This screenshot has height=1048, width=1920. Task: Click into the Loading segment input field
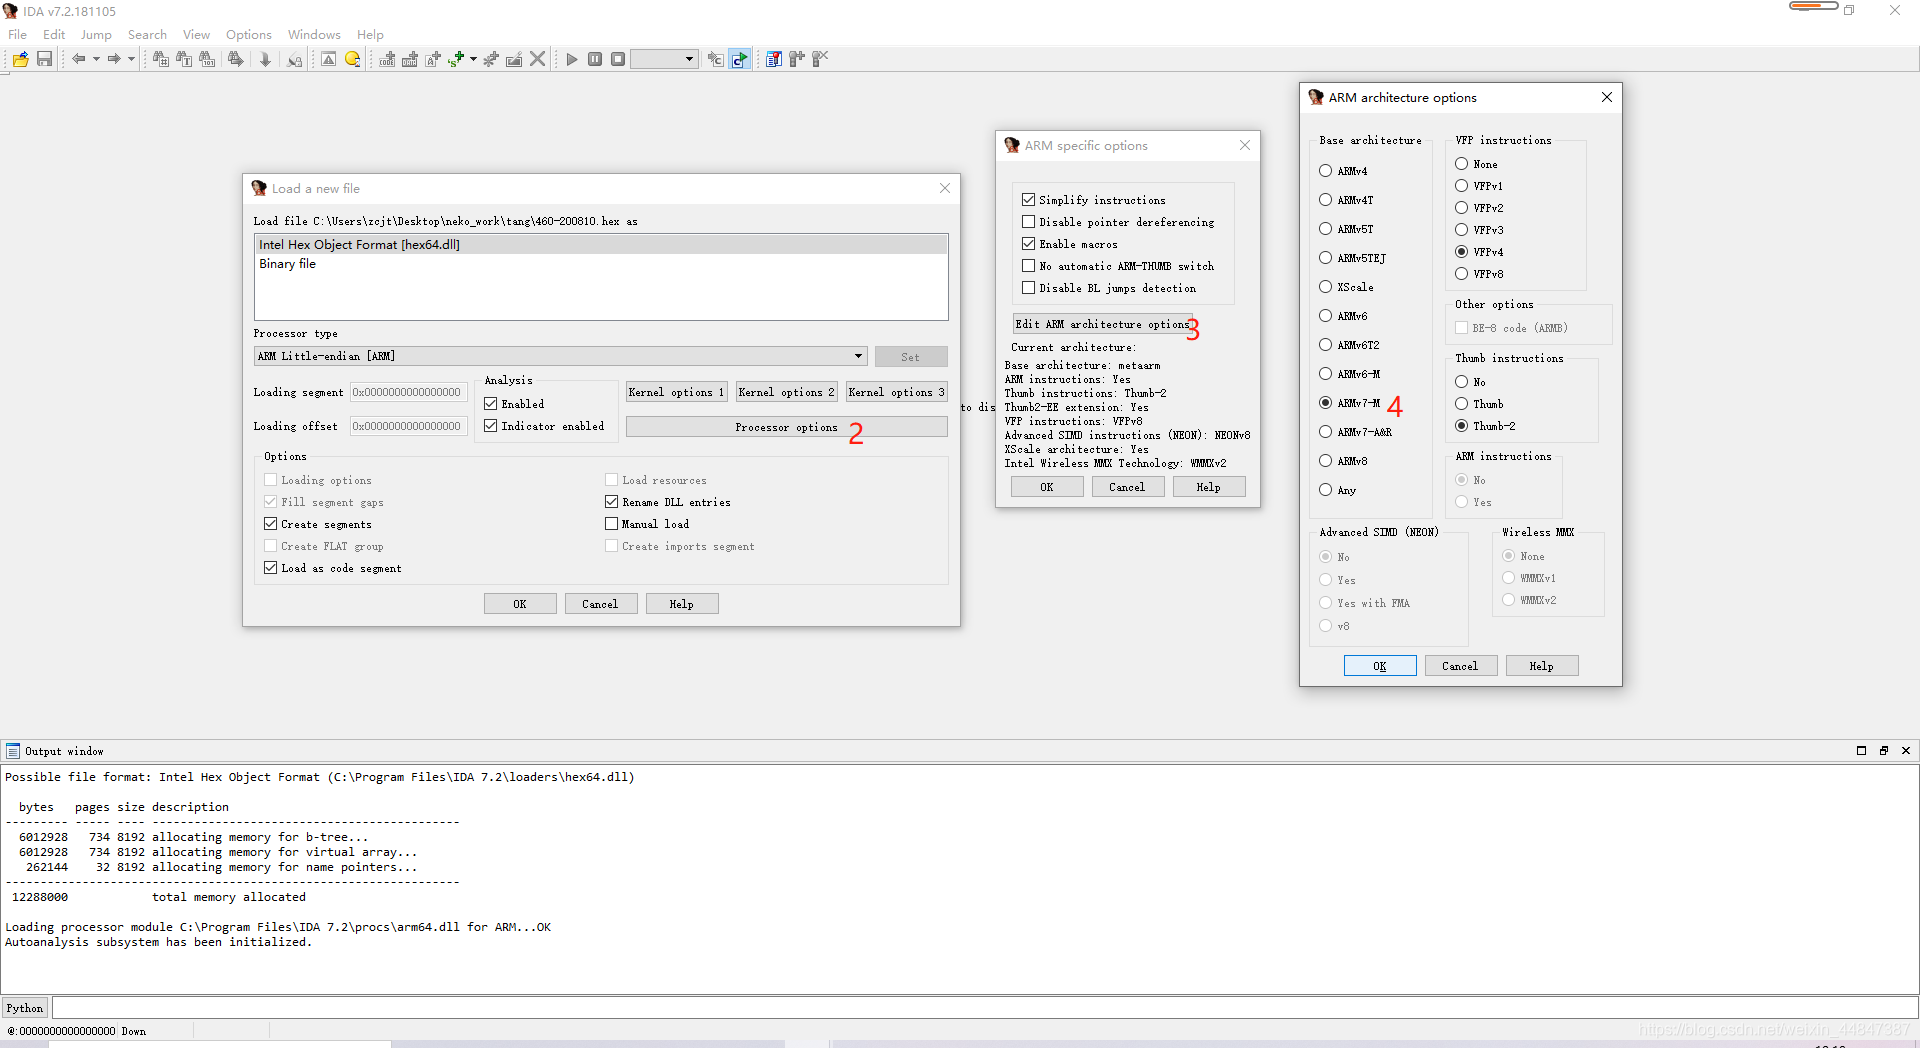tap(408, 392)
